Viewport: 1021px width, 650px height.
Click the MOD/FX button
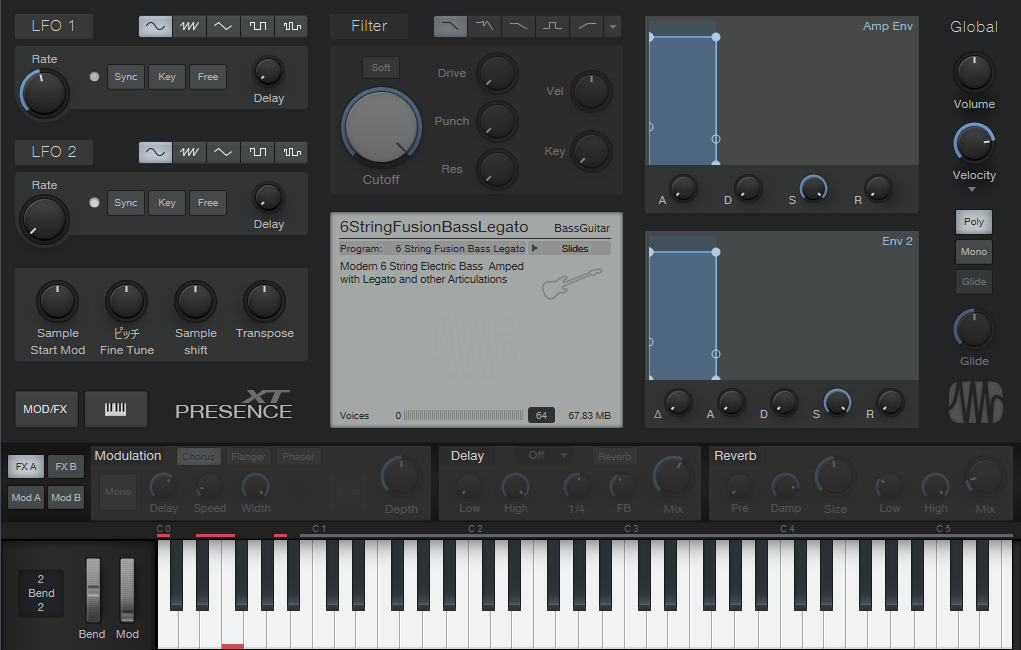click(45, 409)
